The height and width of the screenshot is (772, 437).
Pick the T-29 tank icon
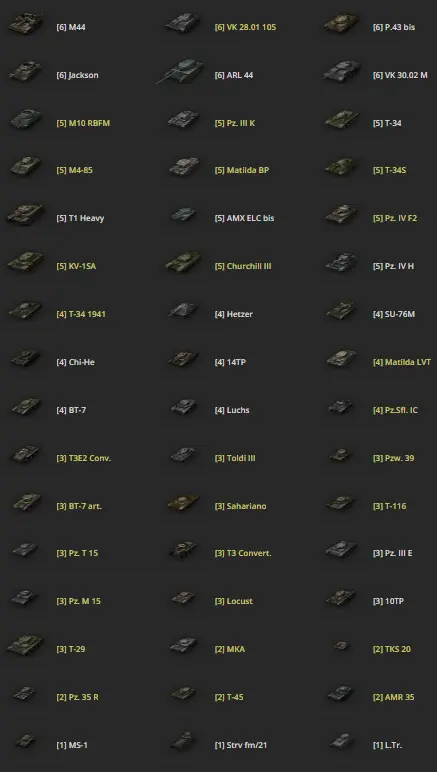point(26,645)
